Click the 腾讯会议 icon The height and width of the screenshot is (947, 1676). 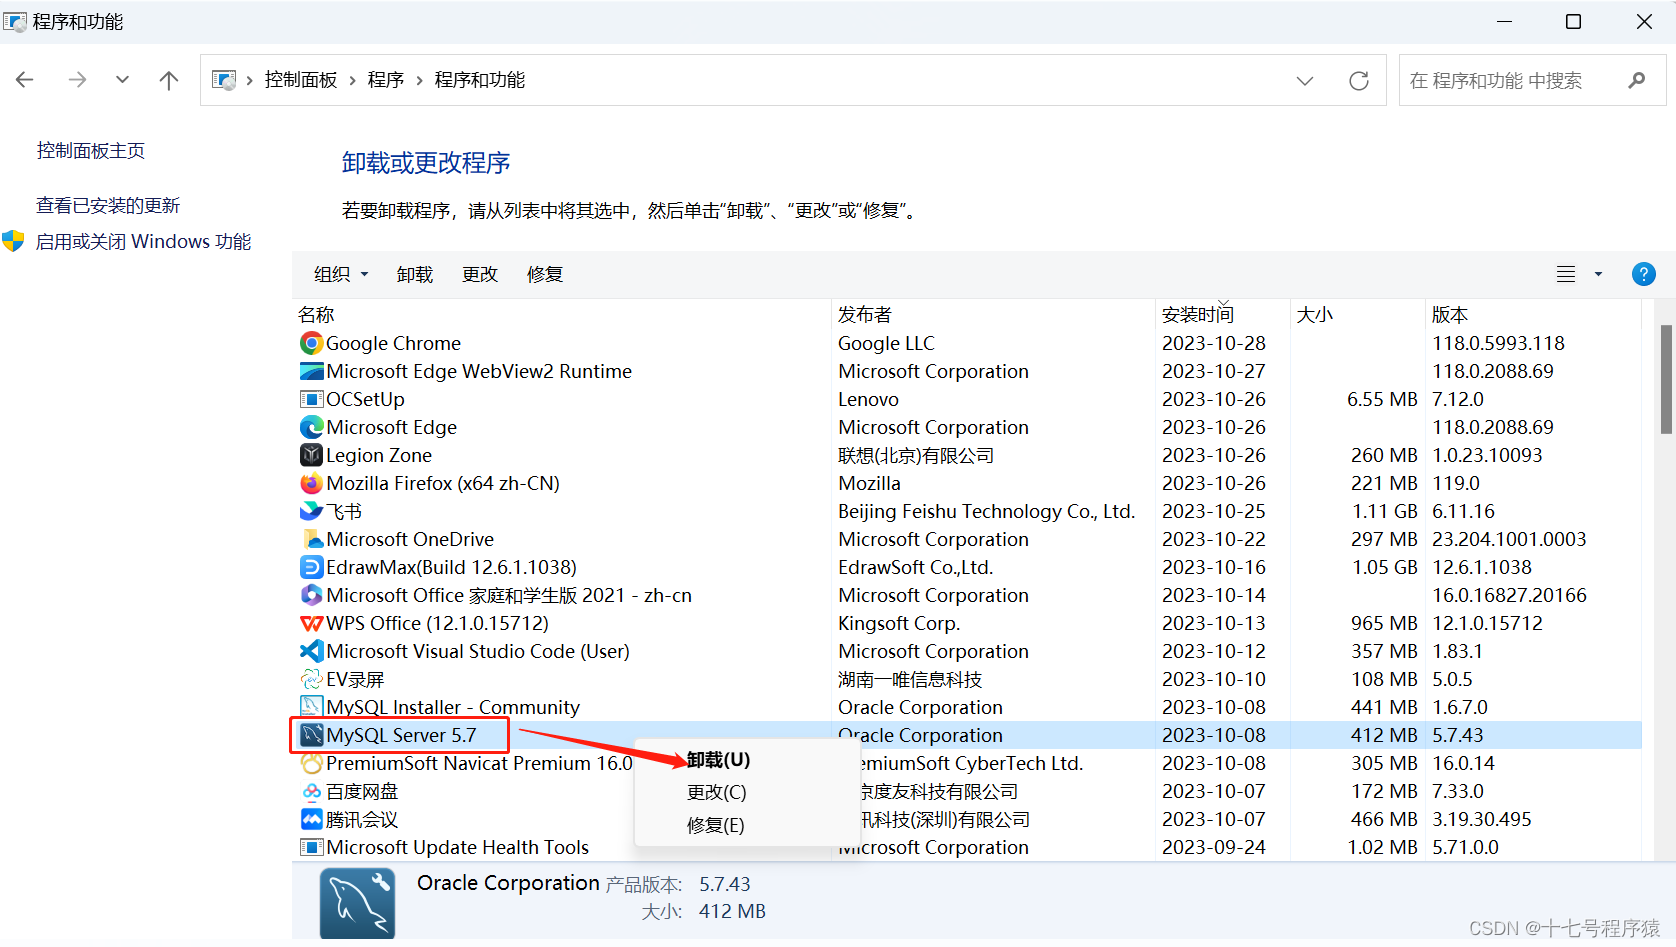tap(312, 819)
